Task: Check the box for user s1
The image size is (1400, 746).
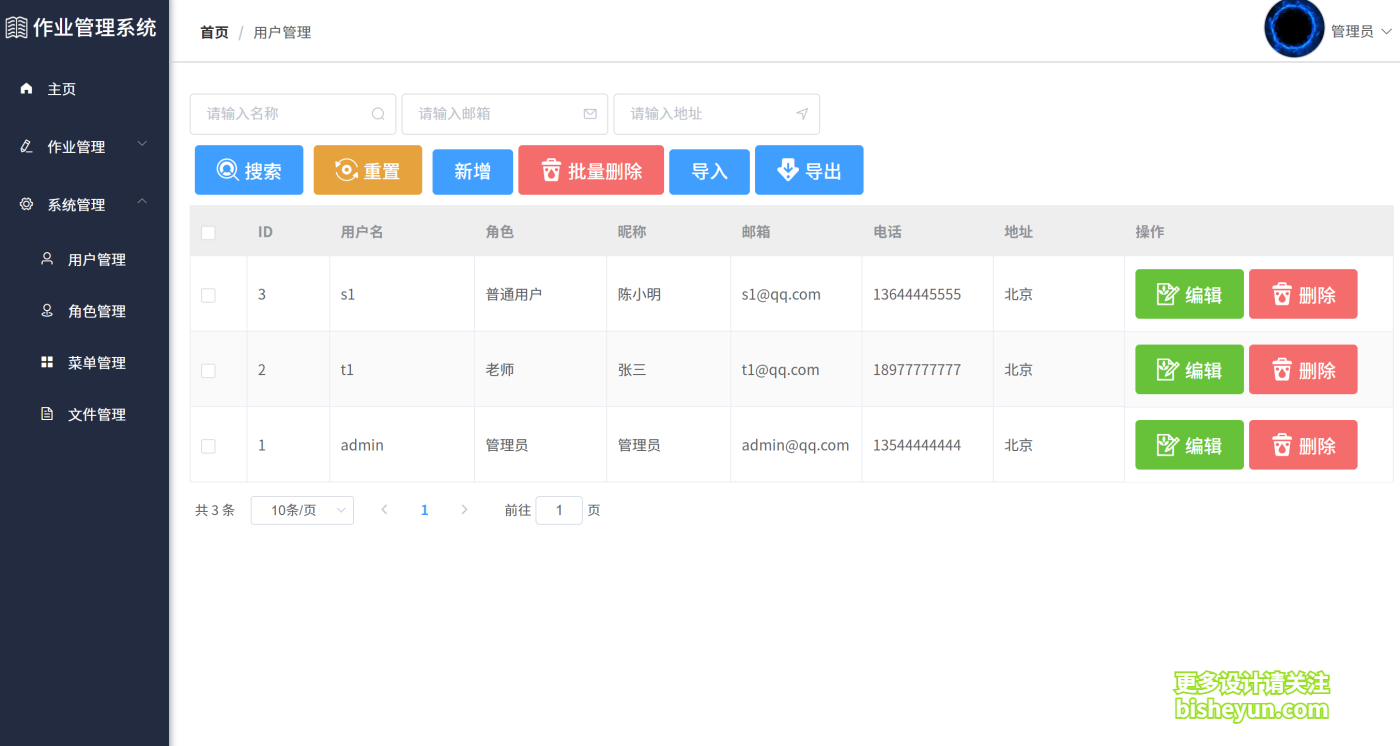Action: pyautogui.click(x=208, y=295)
